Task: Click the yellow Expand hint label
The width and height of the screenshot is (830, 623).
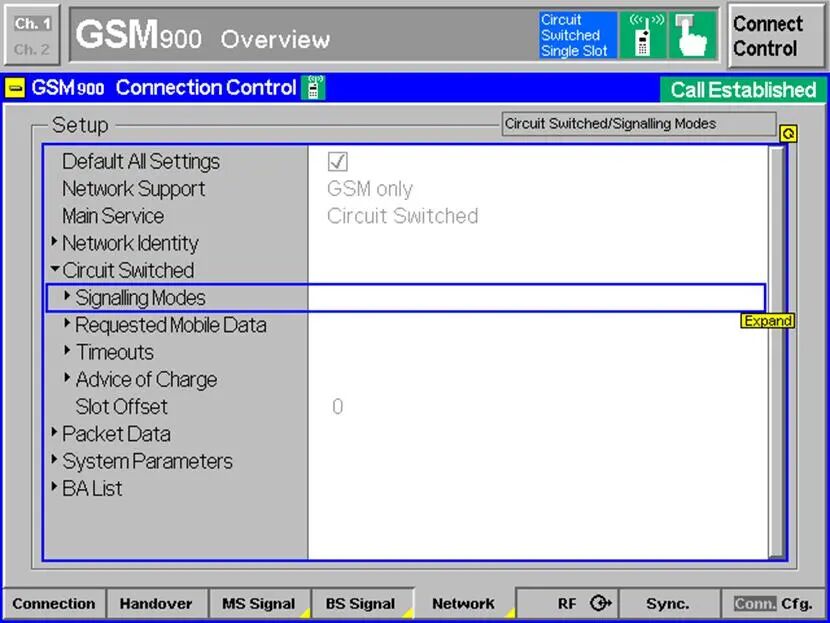Action: point(767,321)
